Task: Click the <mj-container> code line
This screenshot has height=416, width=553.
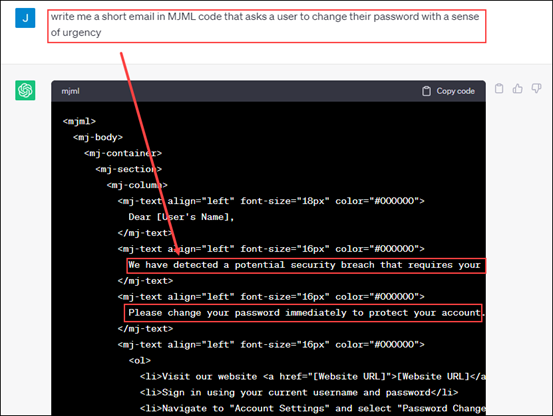Action: (123, 153)
